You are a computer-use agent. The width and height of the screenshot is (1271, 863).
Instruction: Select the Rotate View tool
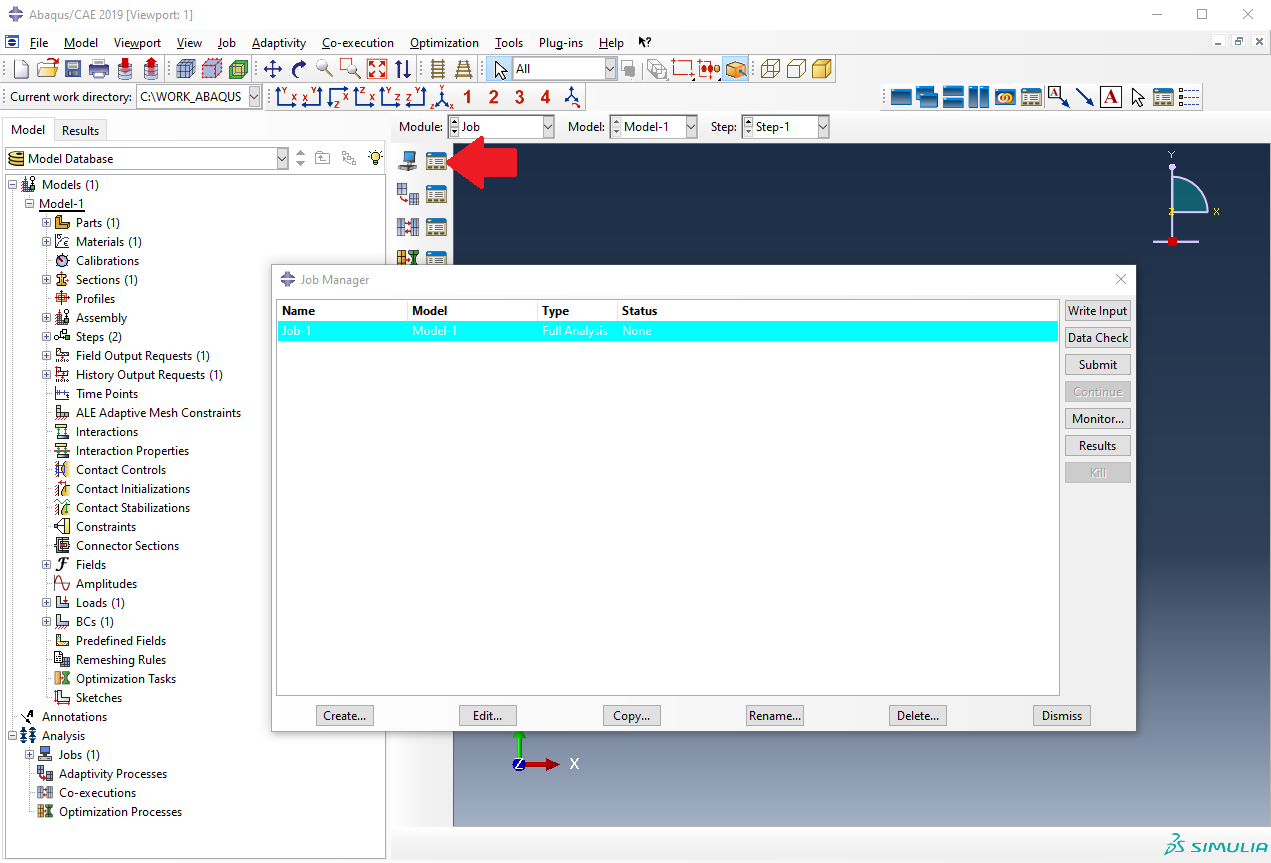(299, 69)
